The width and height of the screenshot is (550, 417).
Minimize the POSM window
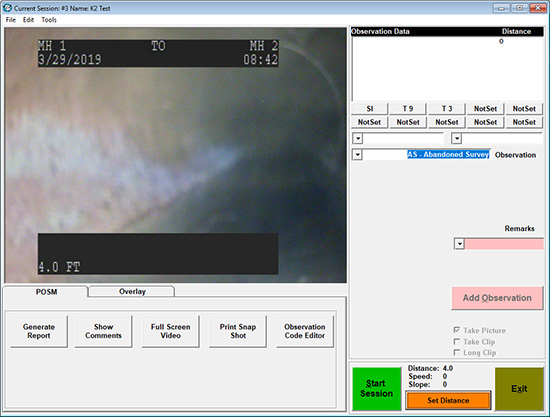501,8
